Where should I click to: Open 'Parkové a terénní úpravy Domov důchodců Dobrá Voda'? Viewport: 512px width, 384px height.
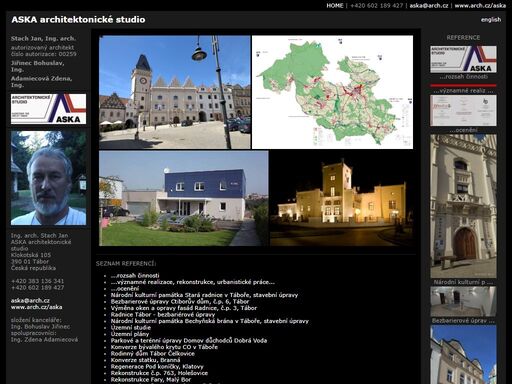[189, 341]
